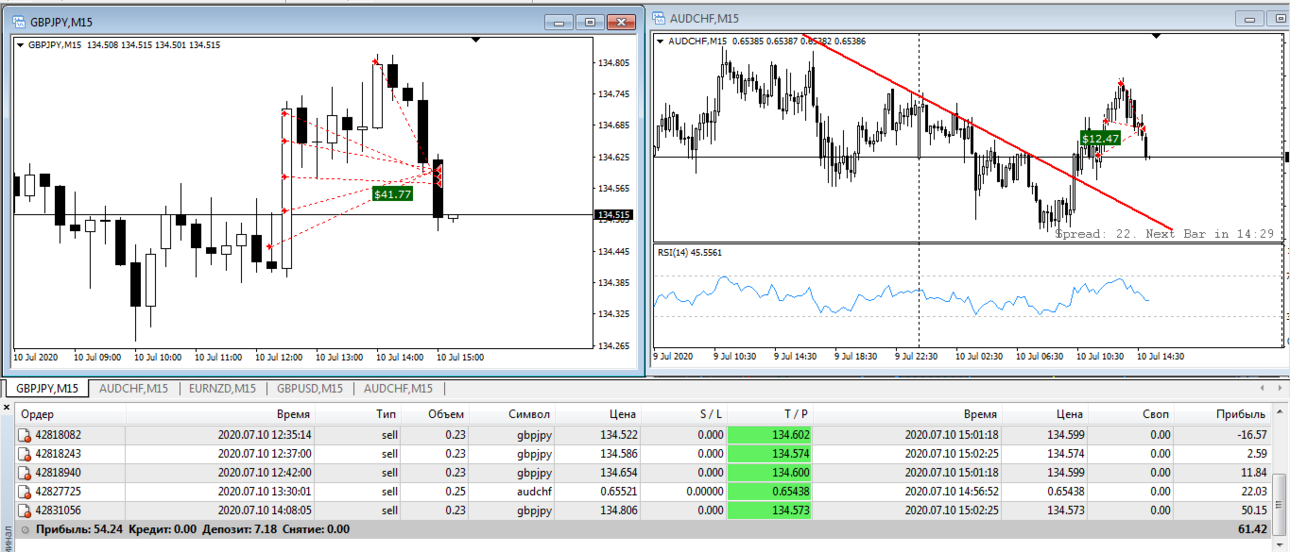This screenshot has width=1290, height=552.
Task: Click the profit value 50.15
Action: tap(1253, 510)
